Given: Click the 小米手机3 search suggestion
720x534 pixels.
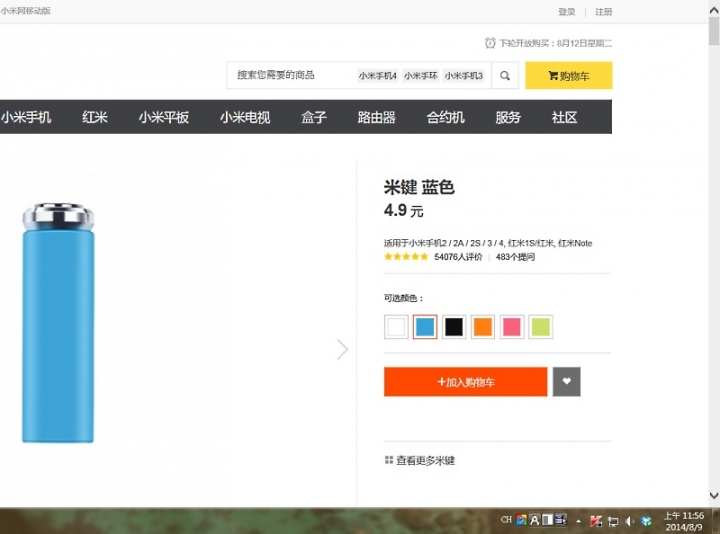Looking at the screenshot, I should point(463,75).
